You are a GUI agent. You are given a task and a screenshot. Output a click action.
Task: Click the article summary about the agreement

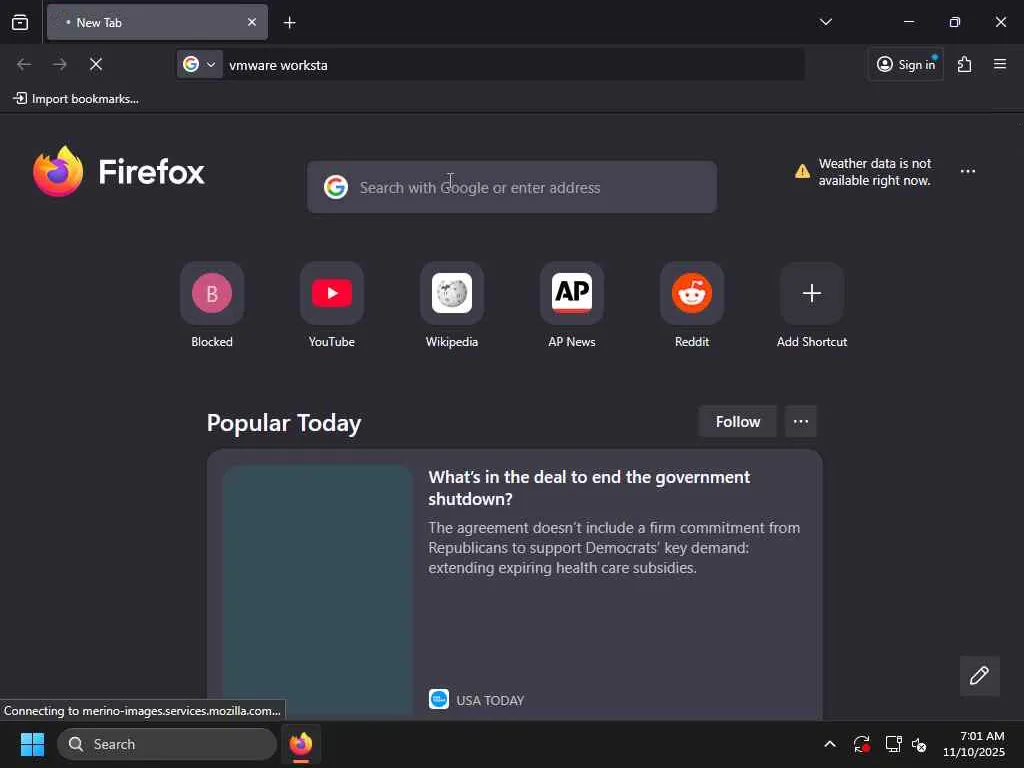point(614,547)
